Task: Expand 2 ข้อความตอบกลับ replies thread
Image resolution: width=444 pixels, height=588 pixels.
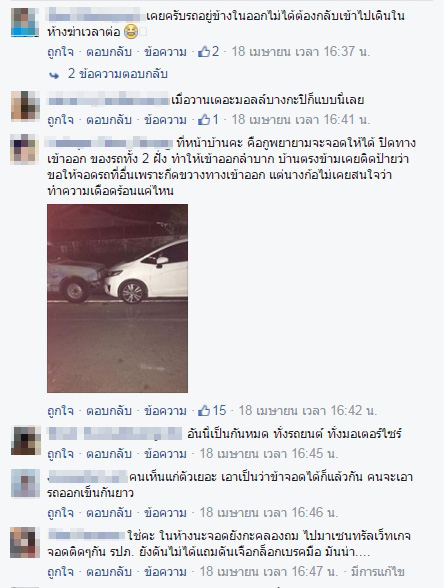Action: point(117,74)
